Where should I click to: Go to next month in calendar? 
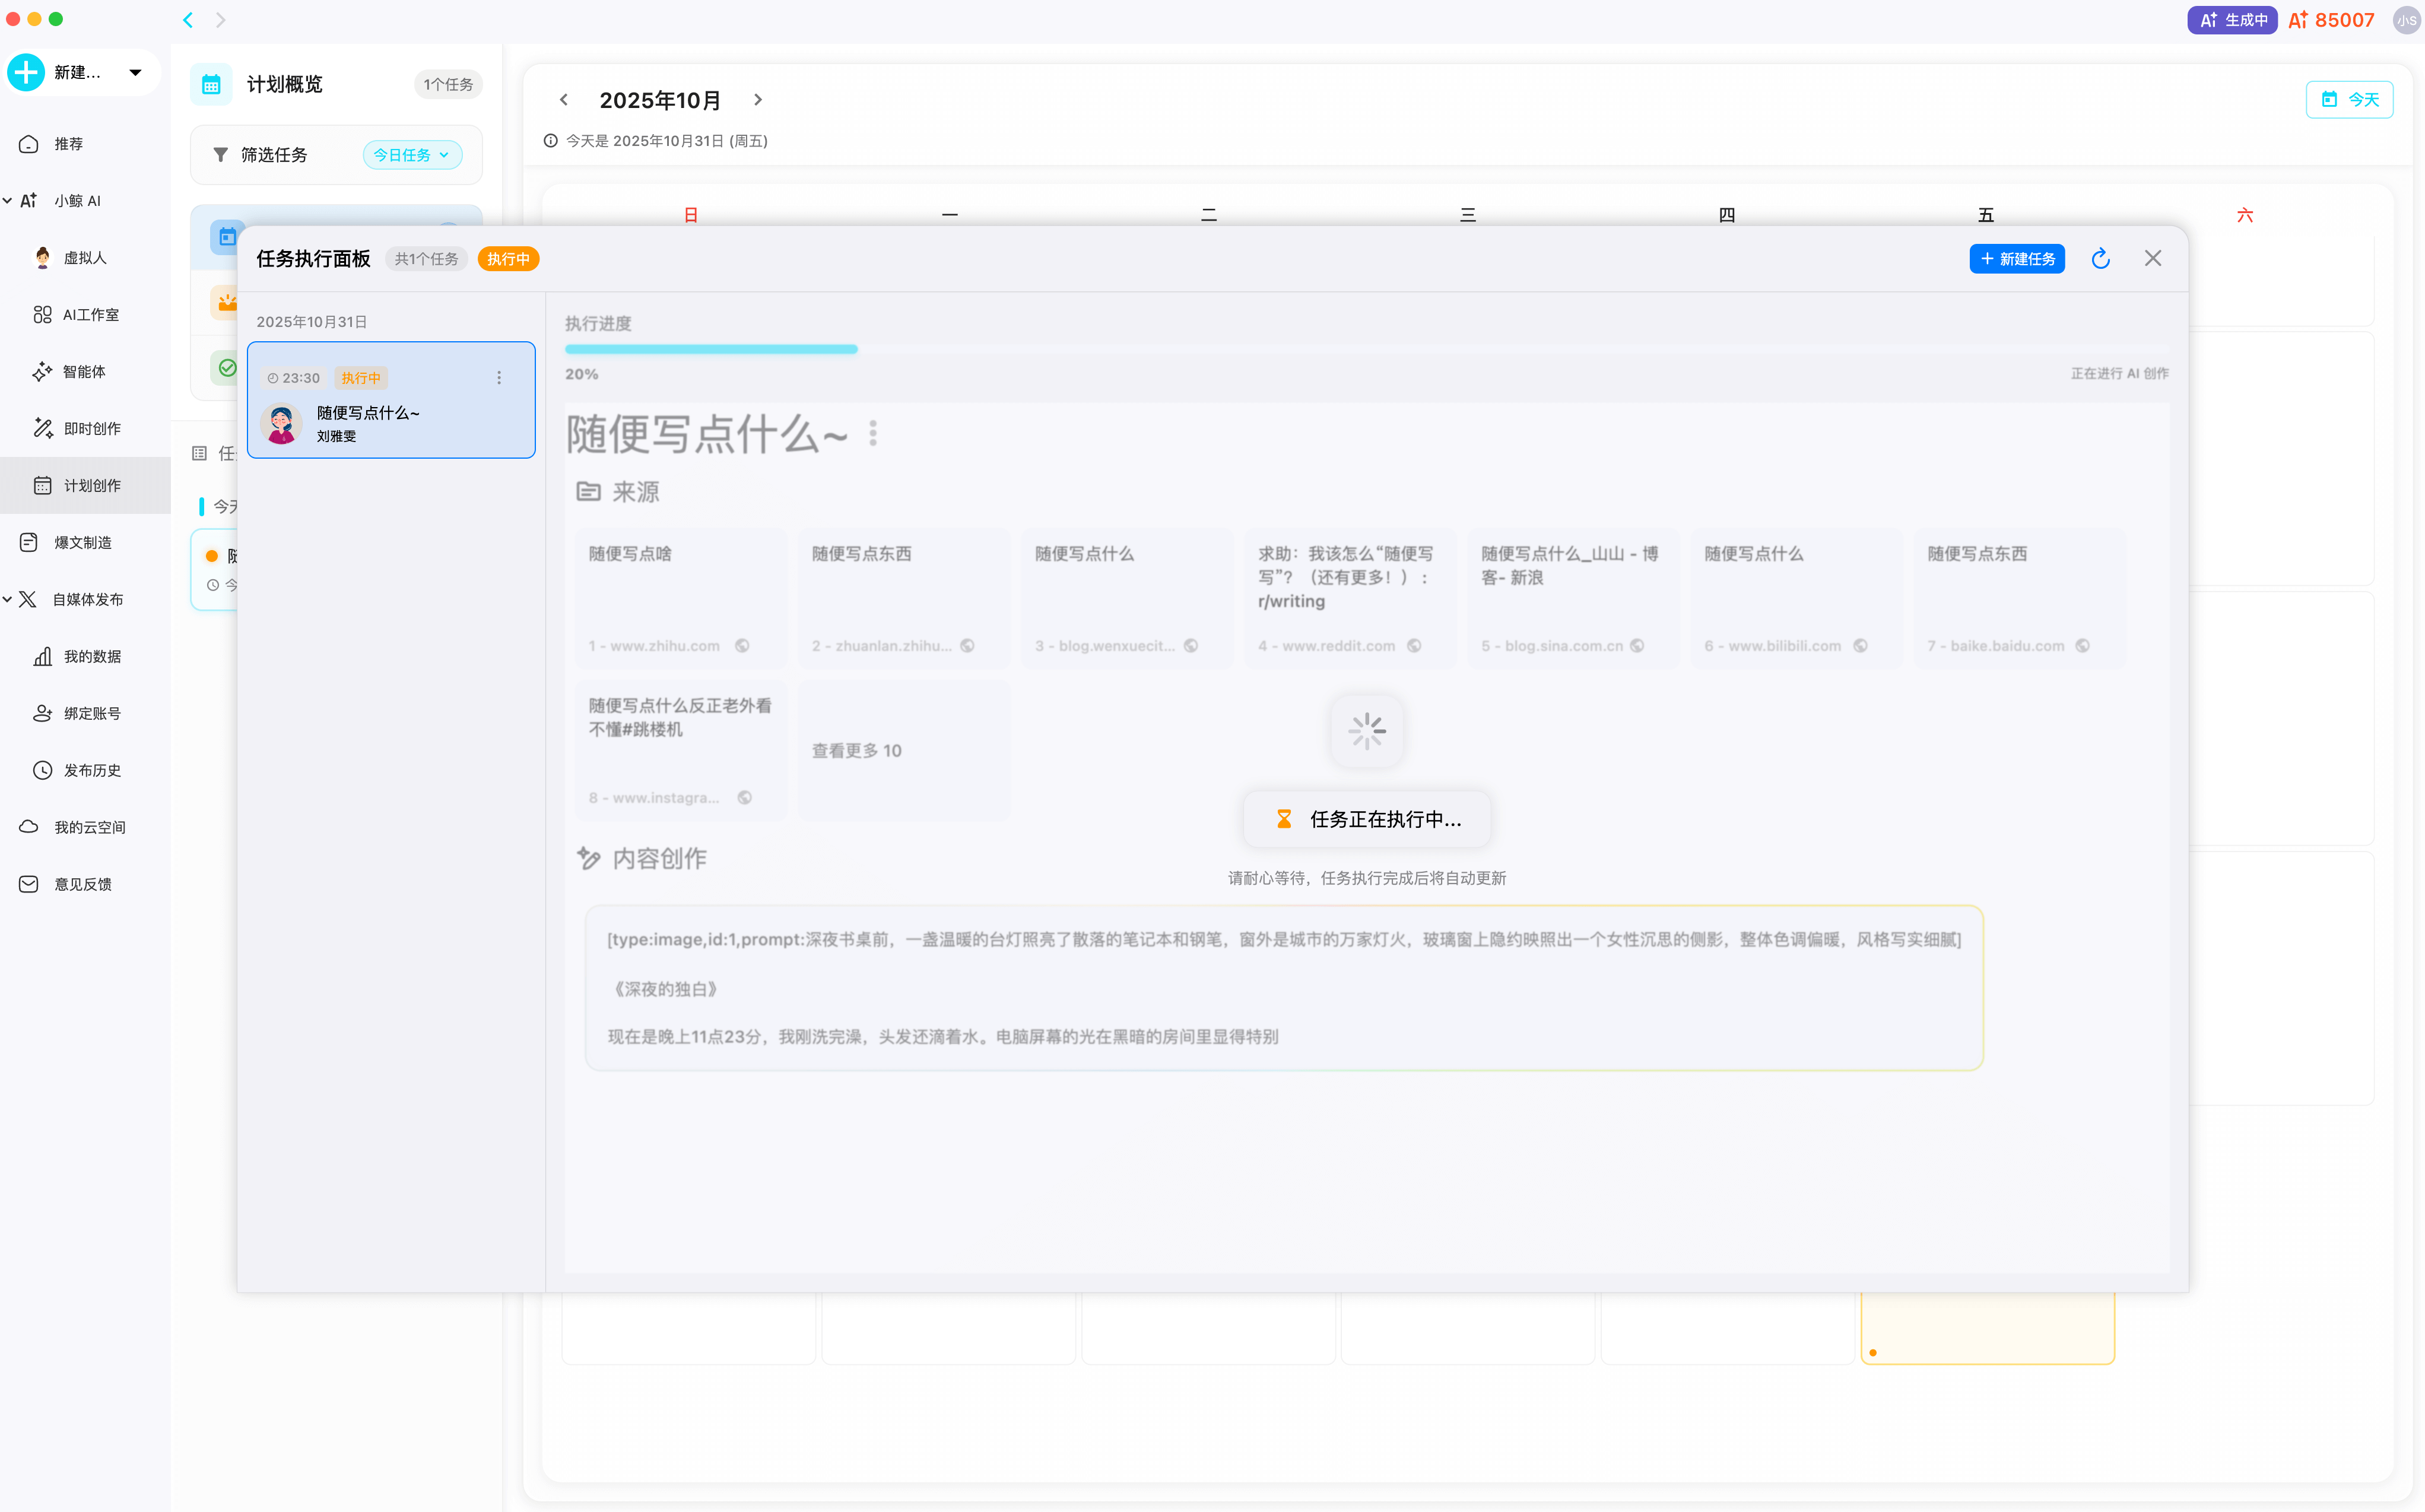coord(758,100)
